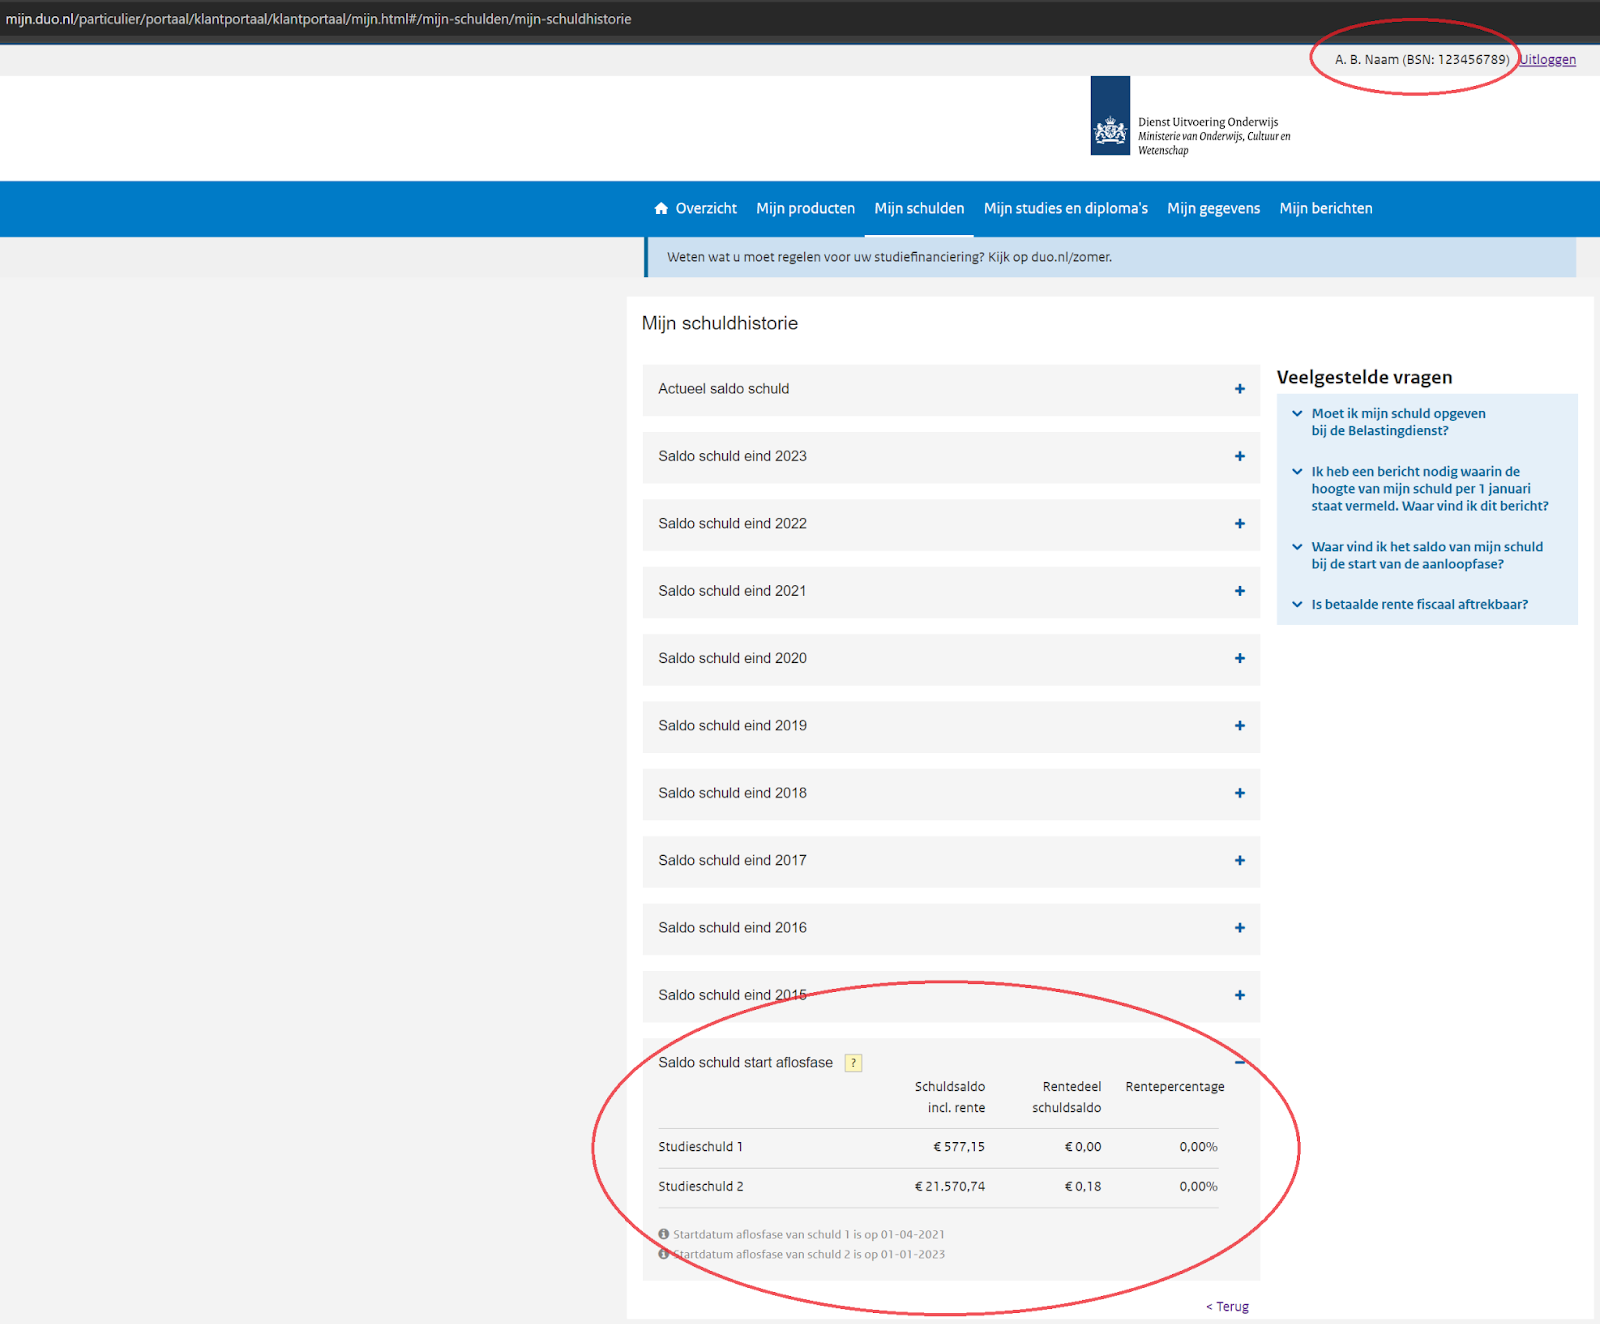The width and height of the screenshot is (1600, 1324).
Task: Click chevron next to Belastingdienst question
Action: (x=1297, y=413)
